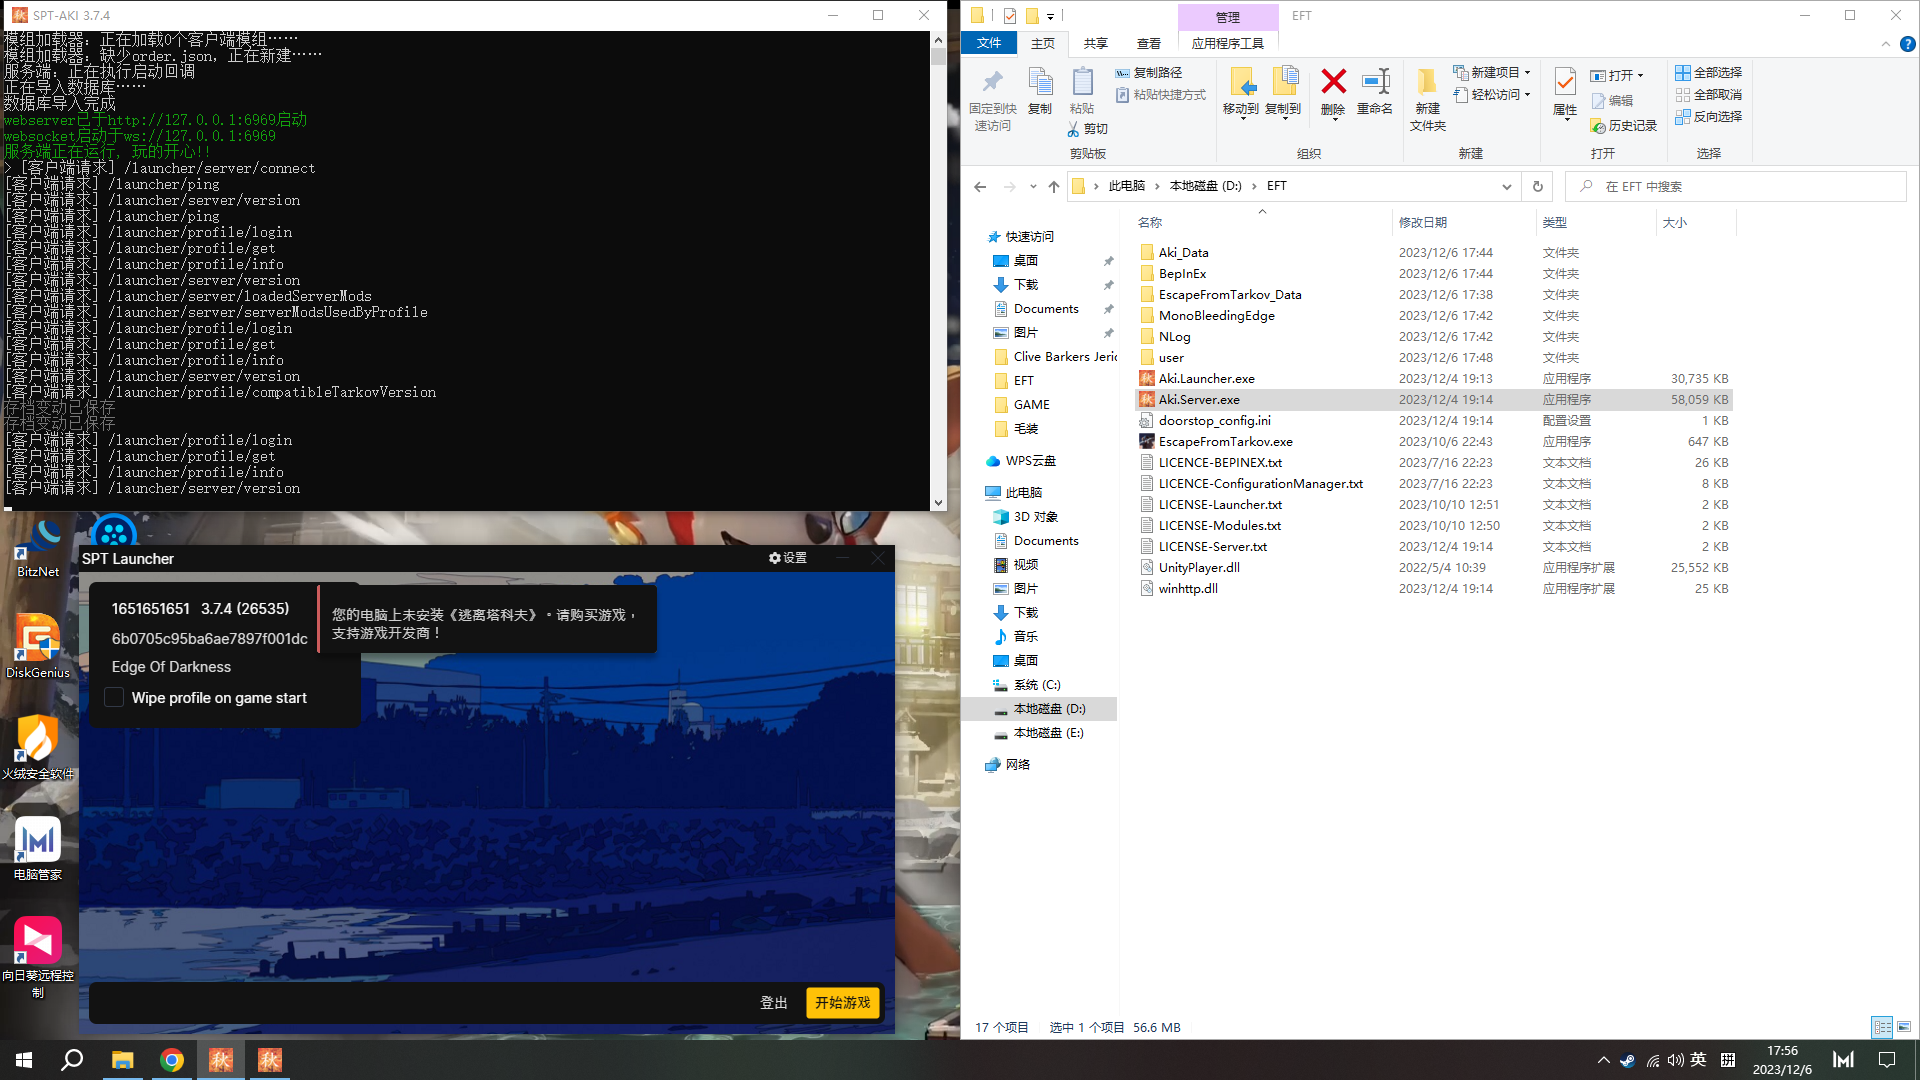1920x1080 pixels.
Task: Open the Windows Start menu
Action: [x=24, y=1060]
